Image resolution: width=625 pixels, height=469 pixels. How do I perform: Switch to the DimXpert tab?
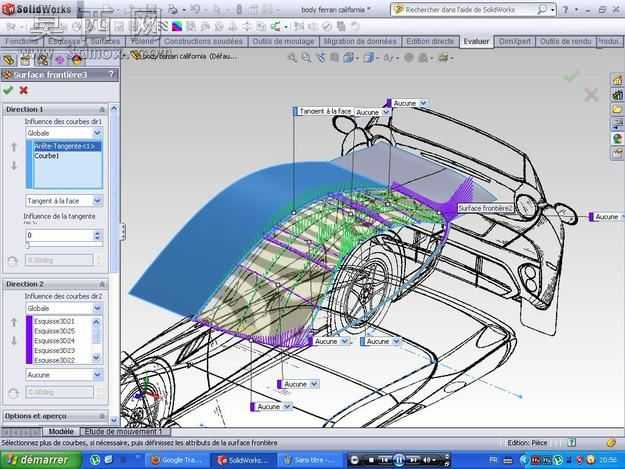click(514, 41)
